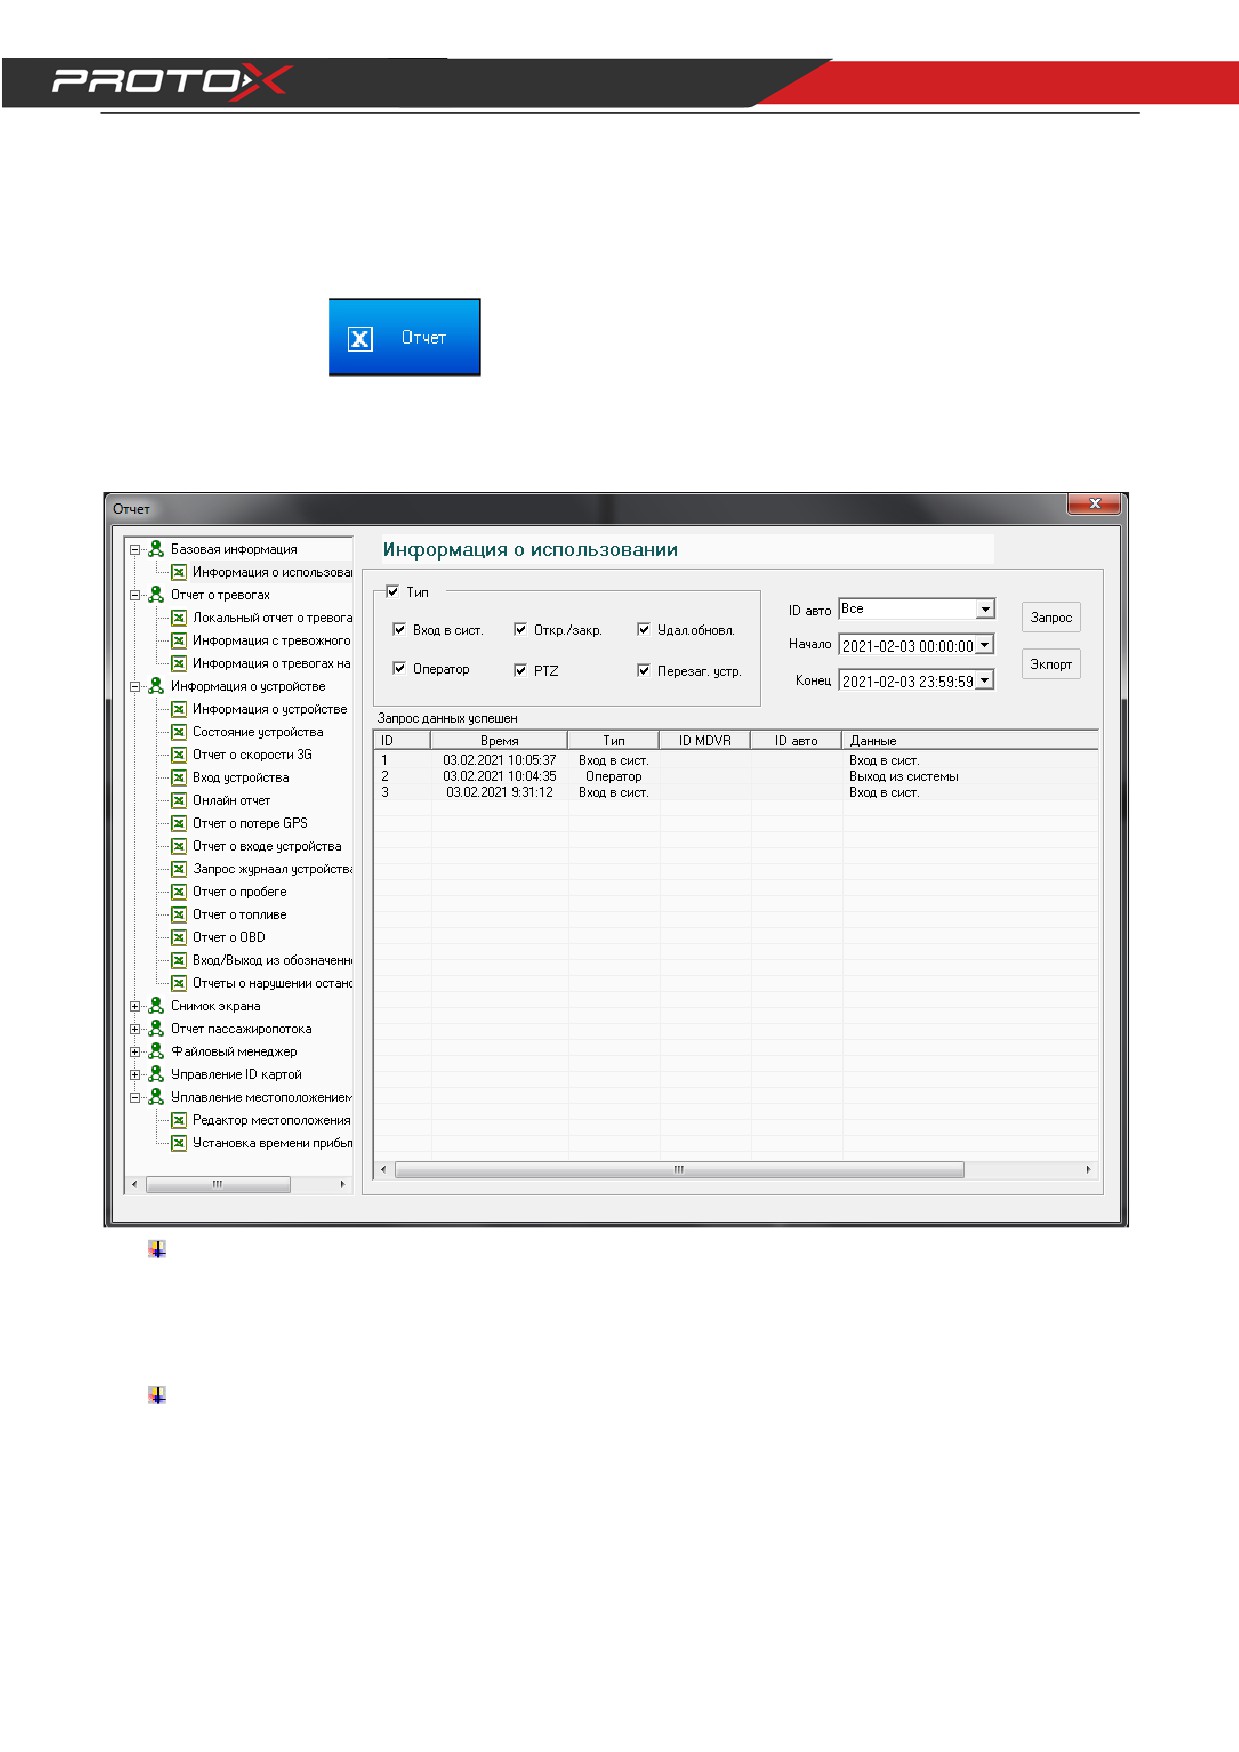
Task: Collapse the Информация о устройстве parent tree node
Action: pyautogui.click(x=135, y=687)
